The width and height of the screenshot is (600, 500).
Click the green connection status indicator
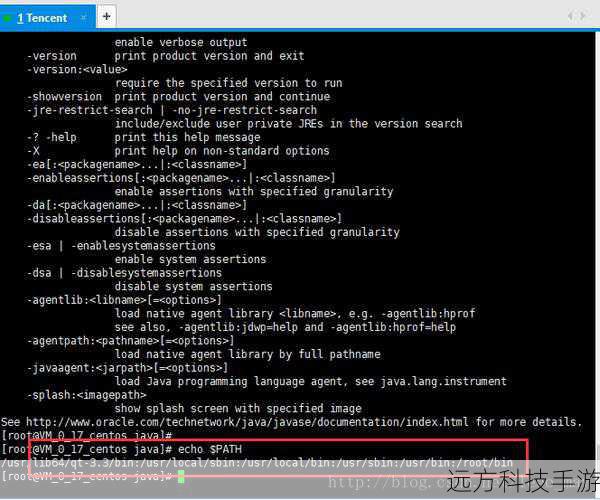point(7,18)
